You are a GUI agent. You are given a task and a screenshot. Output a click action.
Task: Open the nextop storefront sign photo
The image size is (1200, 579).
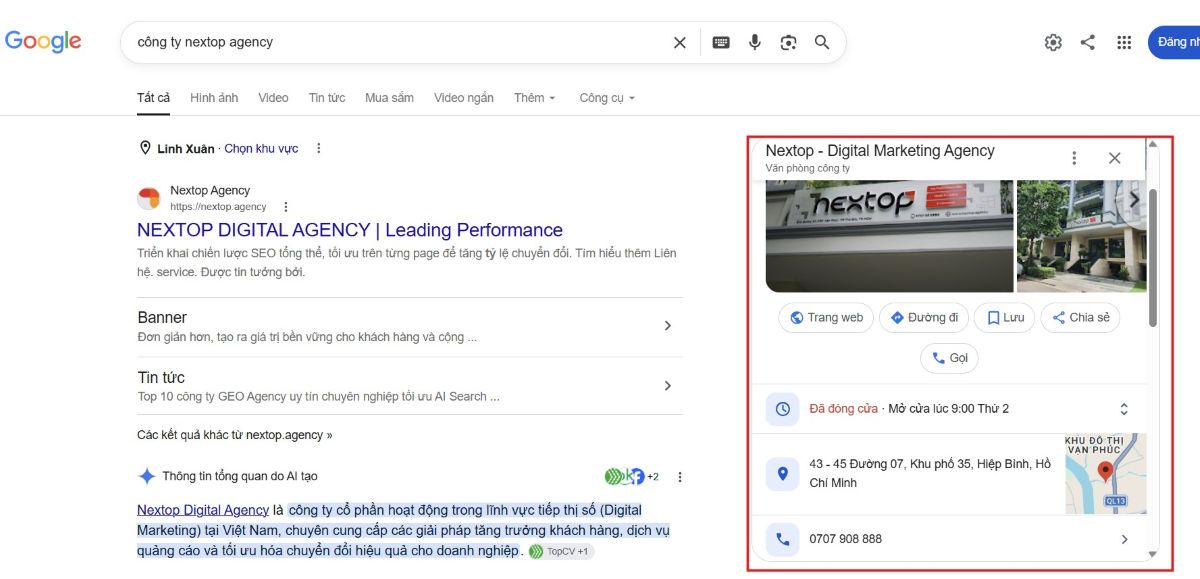point(888,236)
